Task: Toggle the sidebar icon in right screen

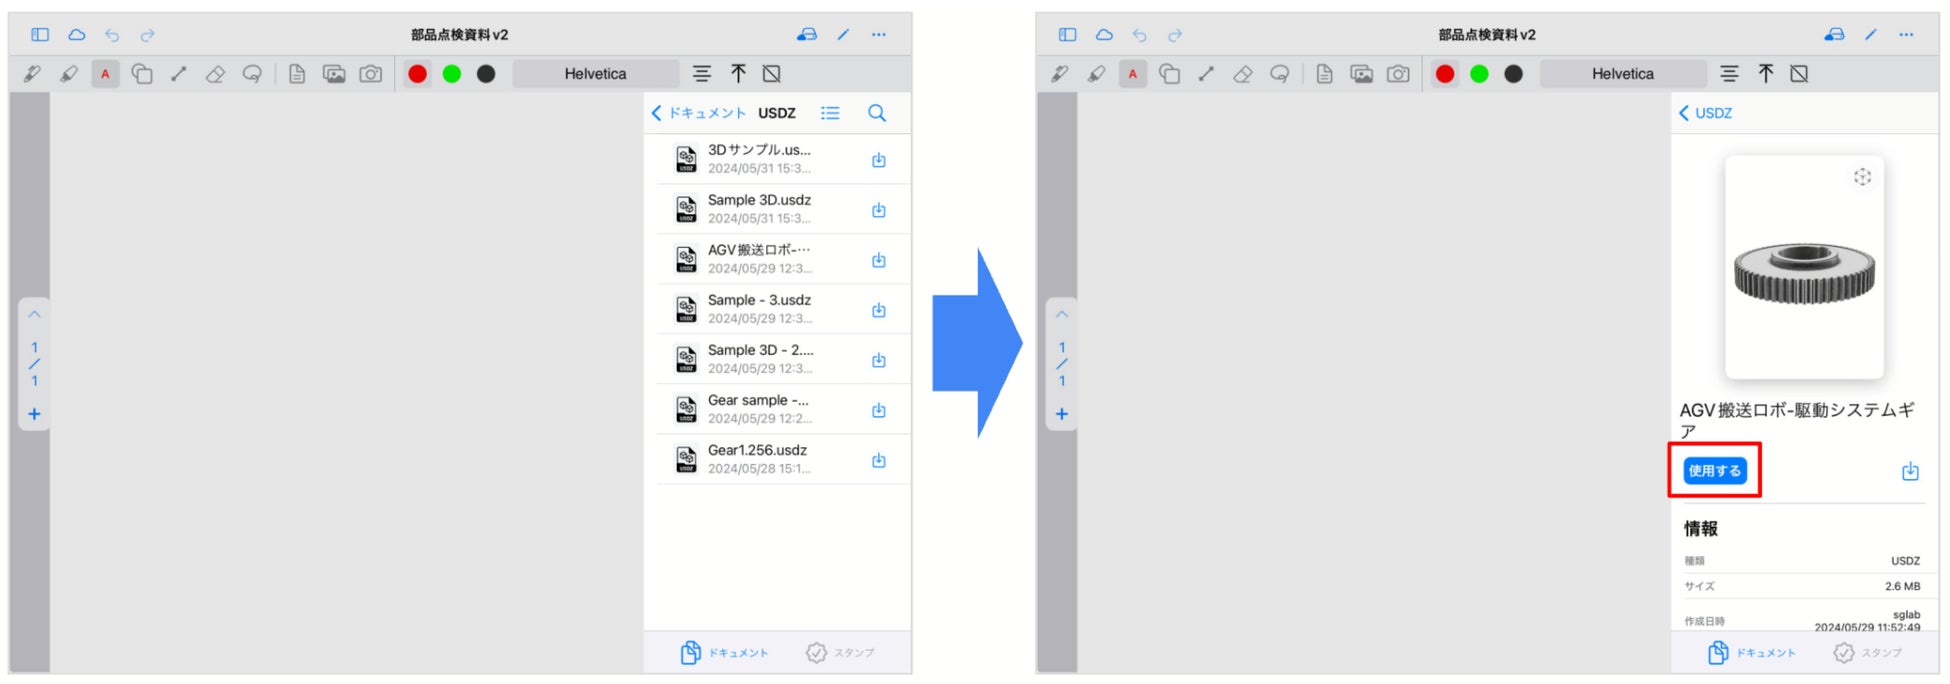Action: click(x=1068, y=35)
